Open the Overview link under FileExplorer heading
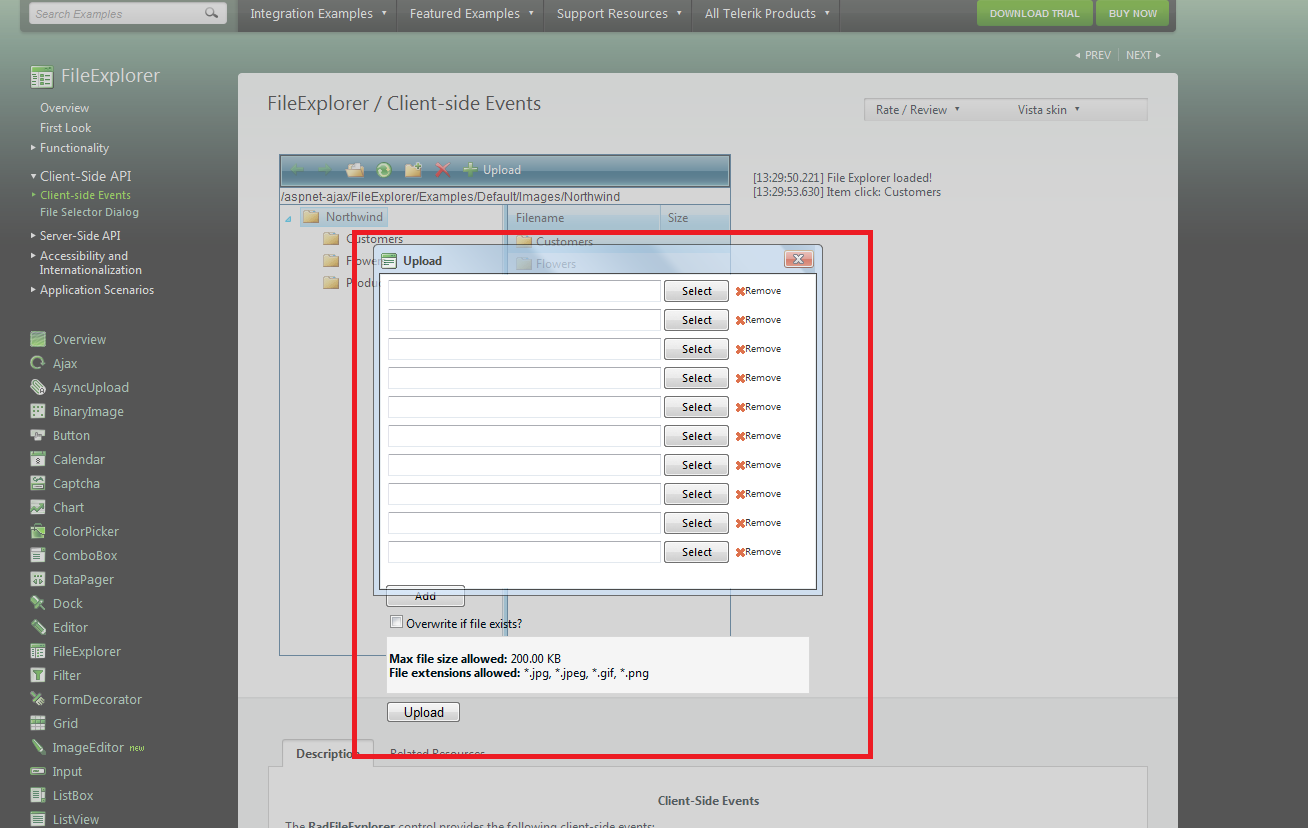Screen dimensions: 1308x828 [x=64, y=108]
